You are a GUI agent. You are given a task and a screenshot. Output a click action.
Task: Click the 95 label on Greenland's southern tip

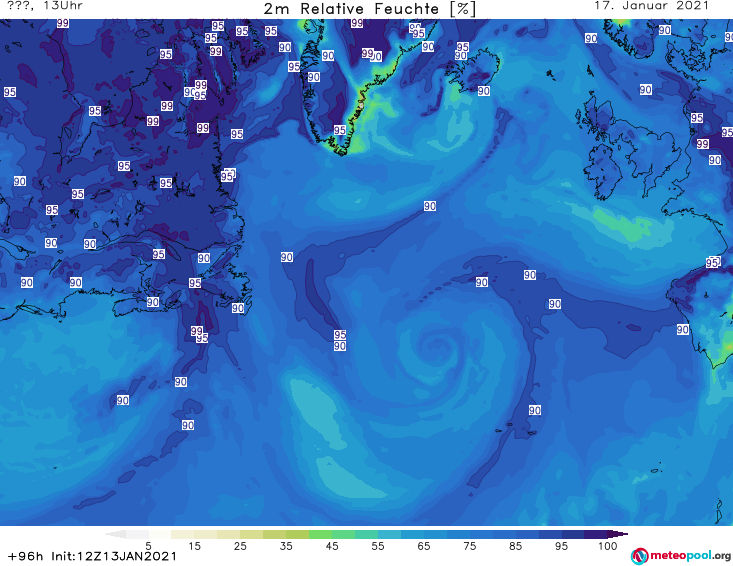[340, 130]
